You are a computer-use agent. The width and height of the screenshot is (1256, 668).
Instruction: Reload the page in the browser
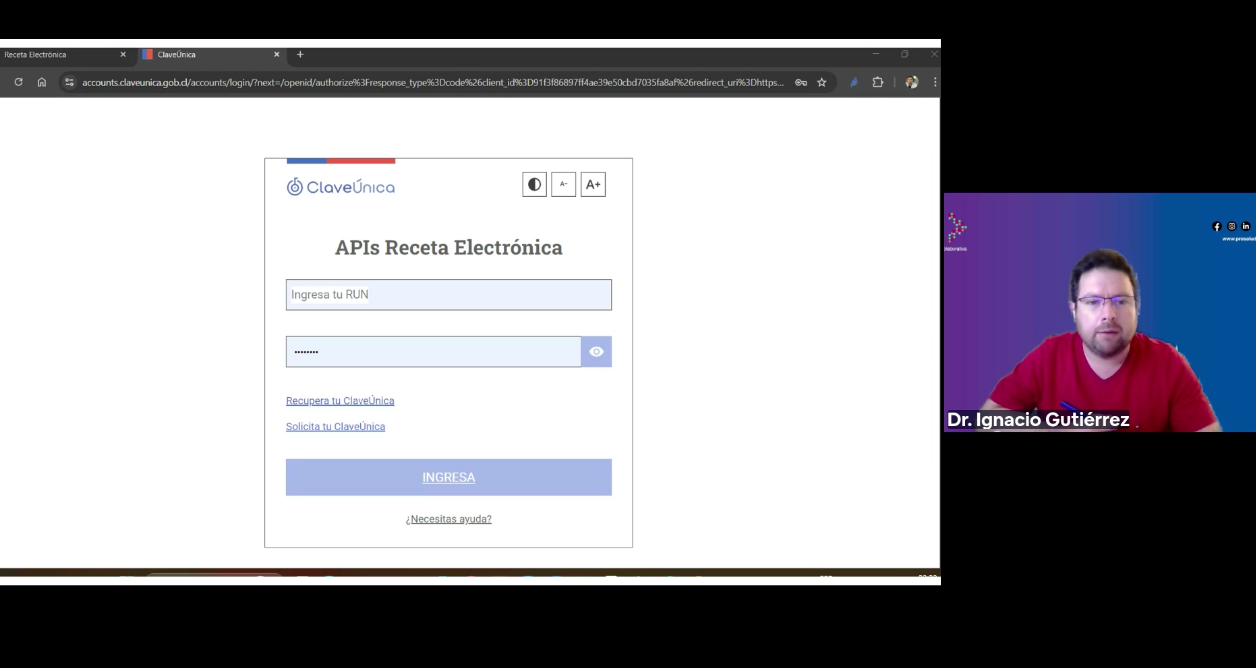click(x=18, y=82)
